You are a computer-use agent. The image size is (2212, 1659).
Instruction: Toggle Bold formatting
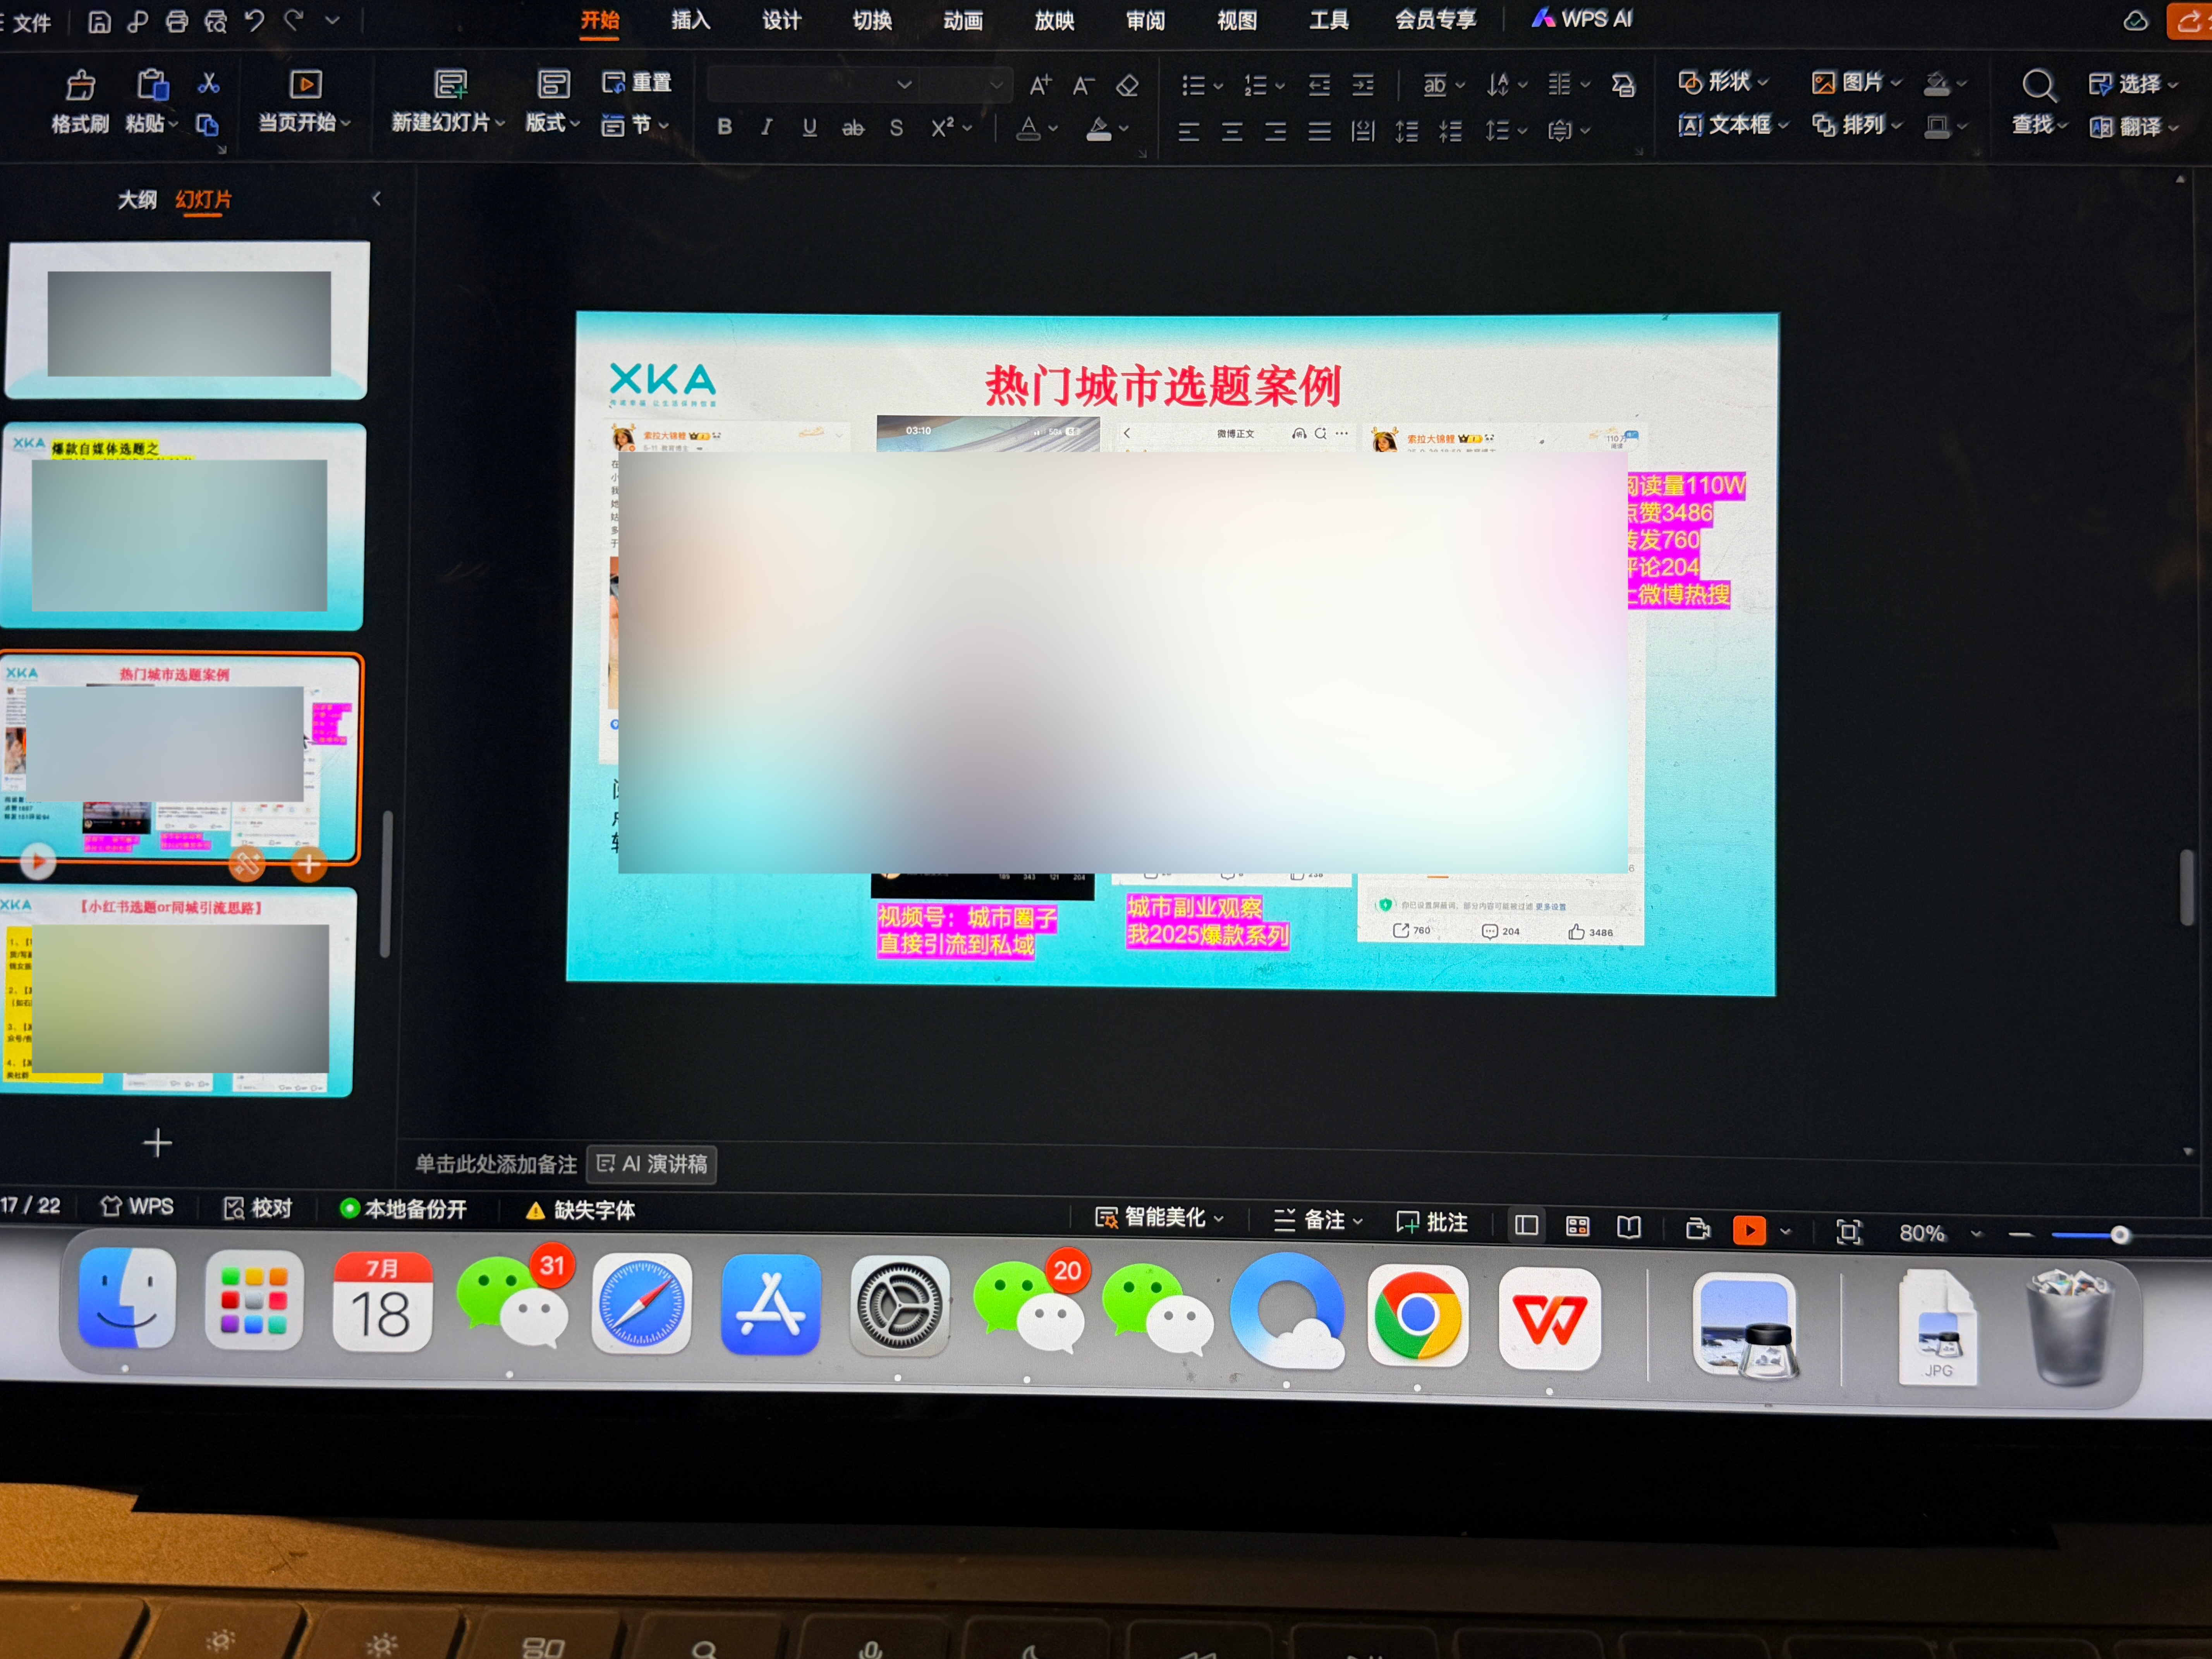[725, 127]
